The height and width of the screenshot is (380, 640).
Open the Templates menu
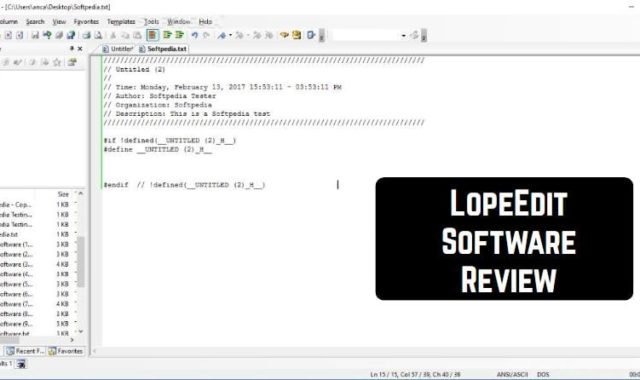pyautogui.click(x=121, y=22)
